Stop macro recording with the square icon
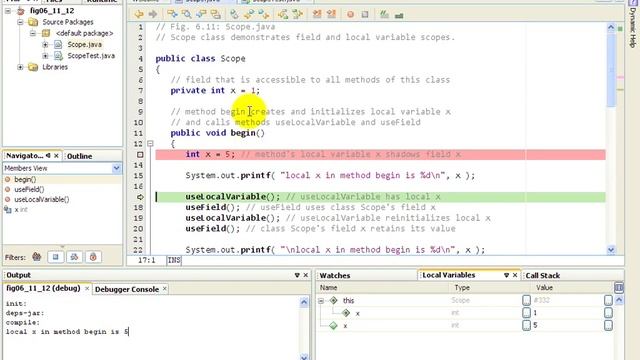Screen dimensions: 640x360 [x=365, y=15]
